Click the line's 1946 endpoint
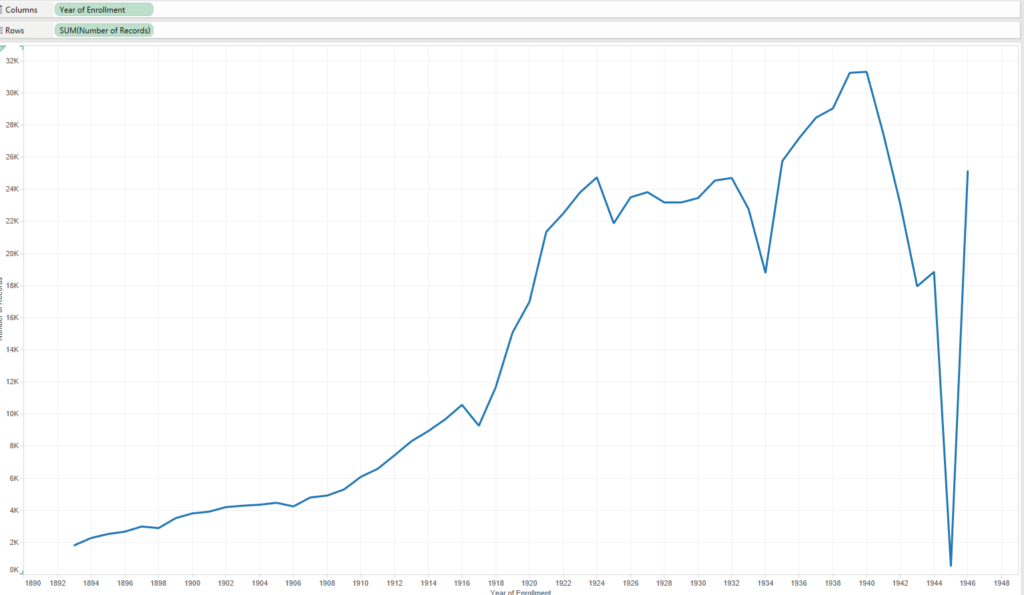Screen dimensions: 1024x595 tap(968, 171)
